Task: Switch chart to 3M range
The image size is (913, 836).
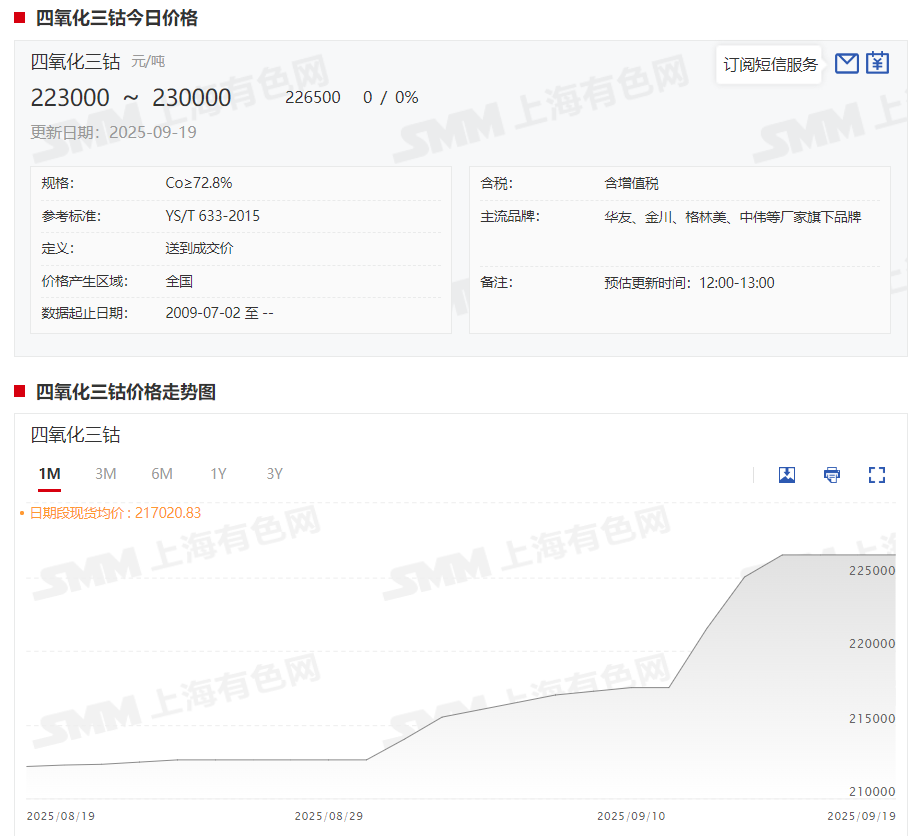Action: (x=106, y=474)
